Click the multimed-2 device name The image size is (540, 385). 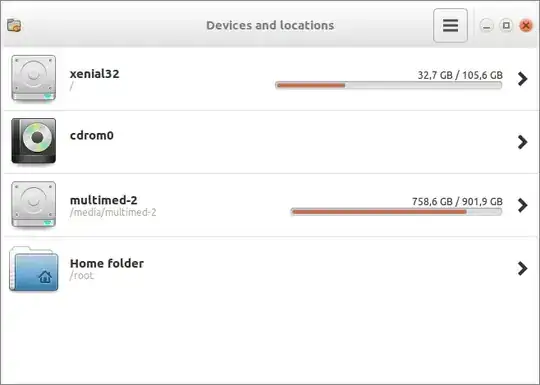(103, 200)
